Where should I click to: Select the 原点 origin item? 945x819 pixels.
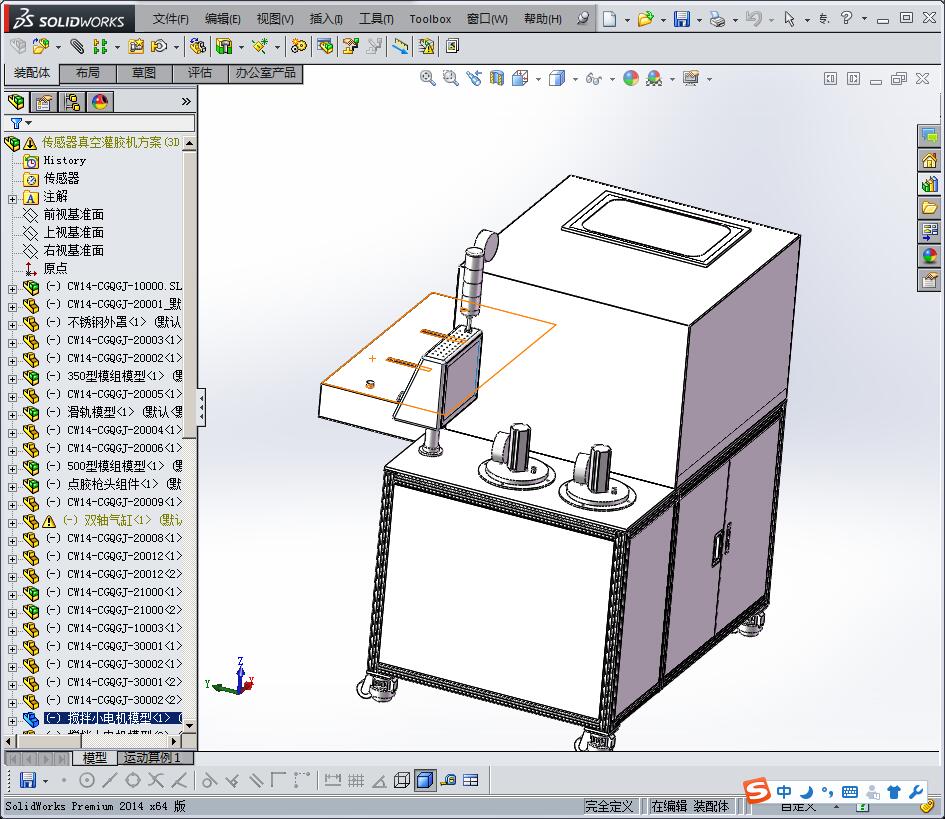pyautogui.click(x=55, y=268)
